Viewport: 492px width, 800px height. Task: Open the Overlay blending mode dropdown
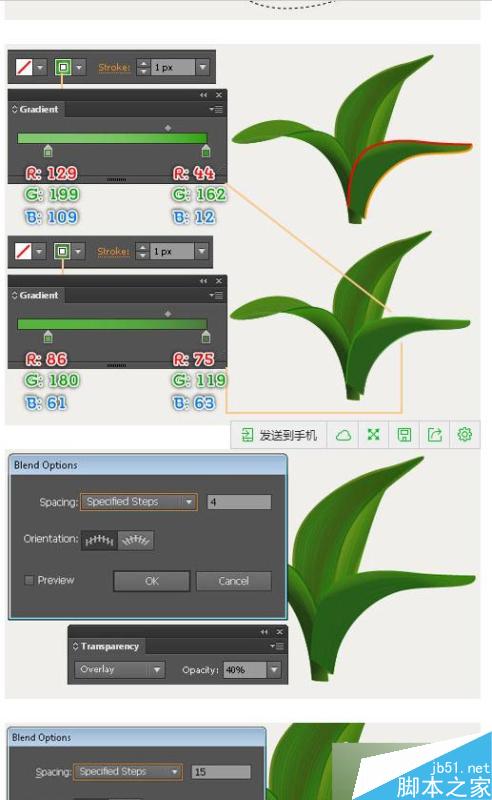[119, 669]
